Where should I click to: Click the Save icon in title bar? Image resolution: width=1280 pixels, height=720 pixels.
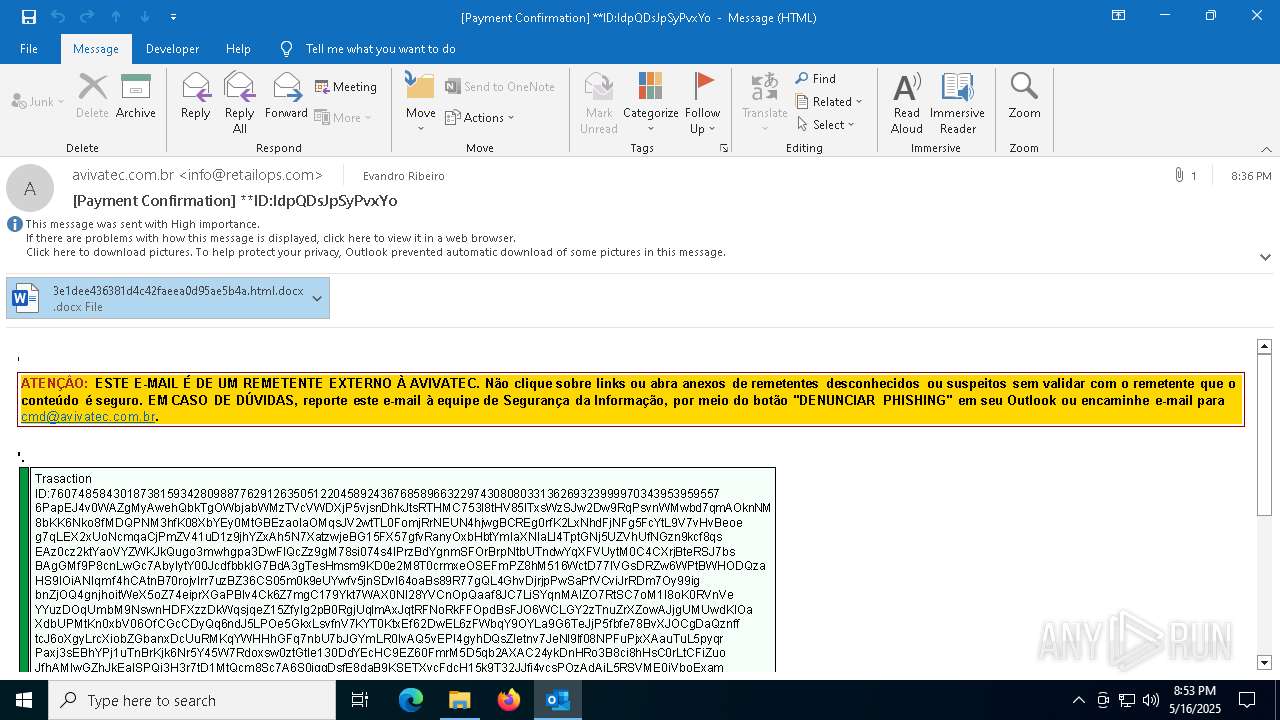(x=29, y=17)
